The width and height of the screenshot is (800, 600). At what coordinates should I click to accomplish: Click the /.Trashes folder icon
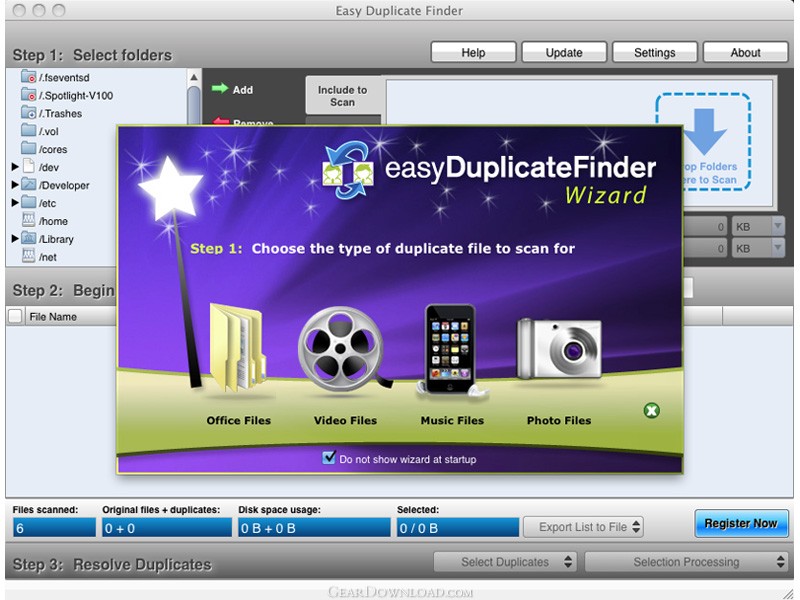click(29, 113)
